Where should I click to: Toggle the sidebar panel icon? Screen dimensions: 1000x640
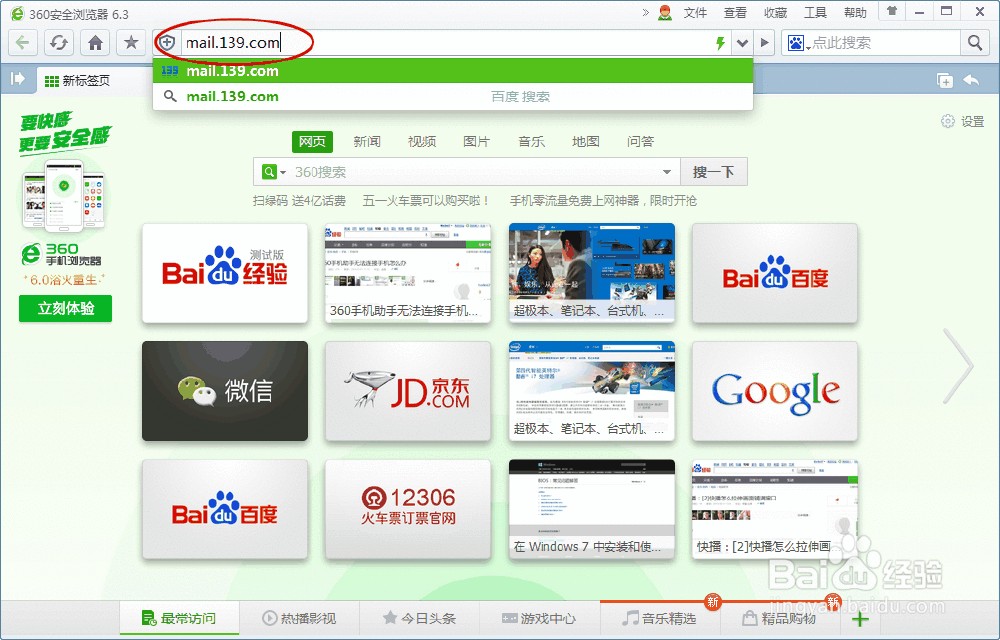click(x=18, y=79)
